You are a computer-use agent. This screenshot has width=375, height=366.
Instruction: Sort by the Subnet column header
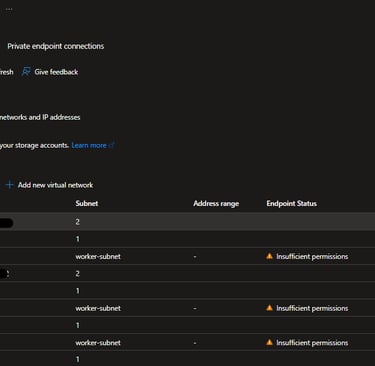pos(87,203)
